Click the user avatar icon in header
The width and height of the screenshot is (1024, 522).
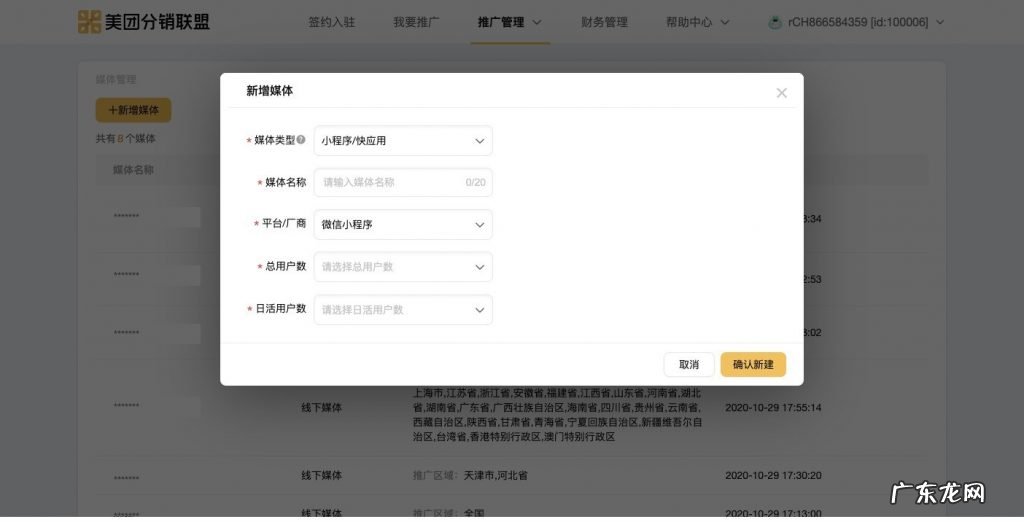click(x=775, y=22)
